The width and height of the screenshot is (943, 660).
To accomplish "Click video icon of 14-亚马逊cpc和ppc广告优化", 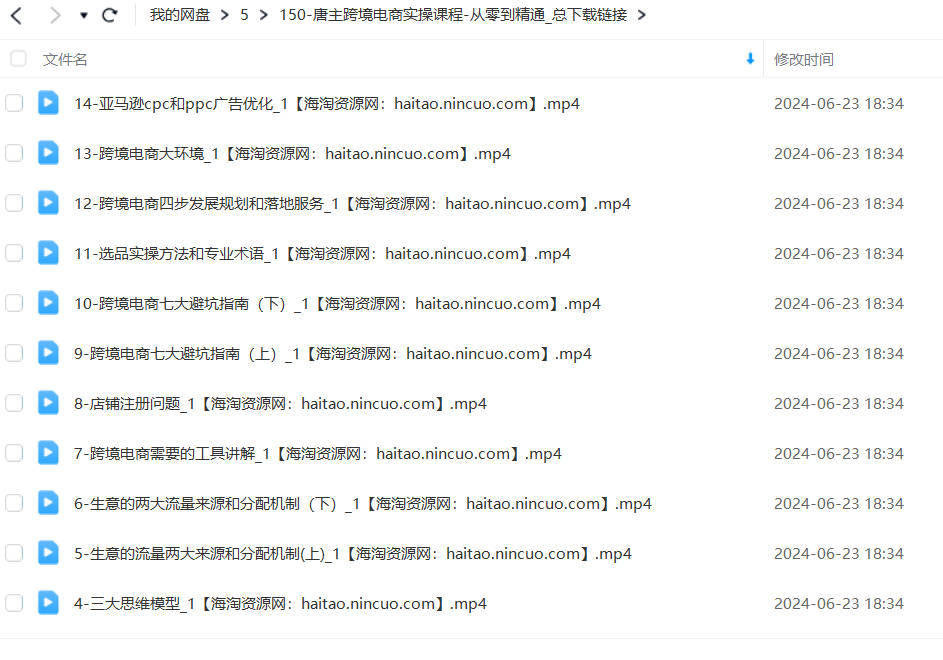I will pyautogui.click(x=48, y=103).
